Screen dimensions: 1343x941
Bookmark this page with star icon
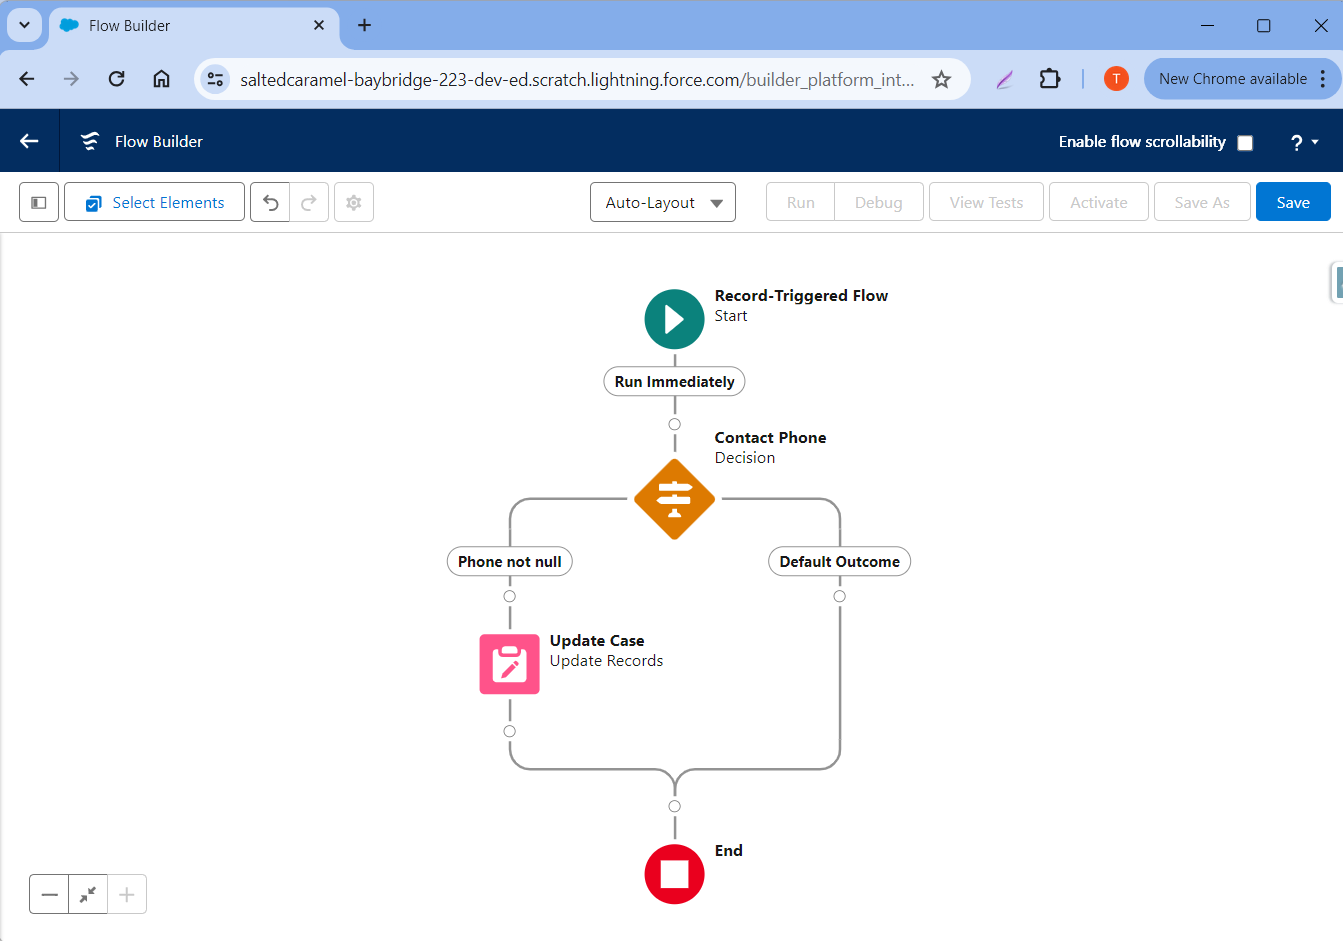pos(941,79)
